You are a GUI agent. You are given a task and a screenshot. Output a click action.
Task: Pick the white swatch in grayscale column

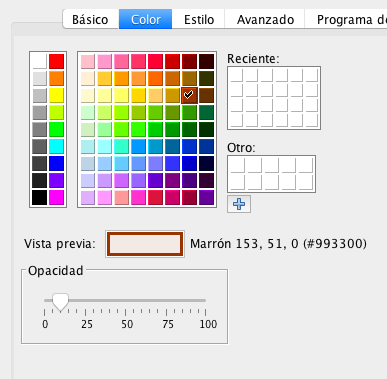click(39, 61)
